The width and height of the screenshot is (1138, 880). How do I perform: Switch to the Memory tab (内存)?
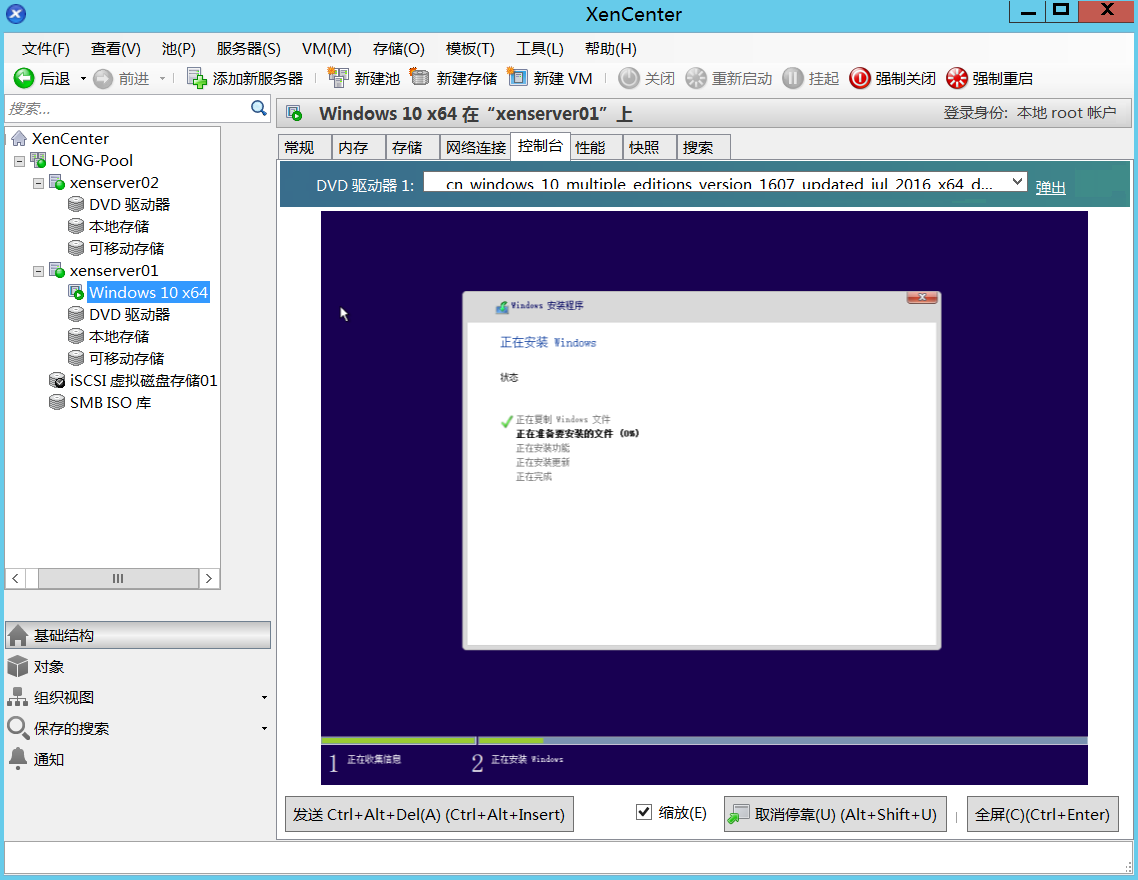[x=358, y=147]
